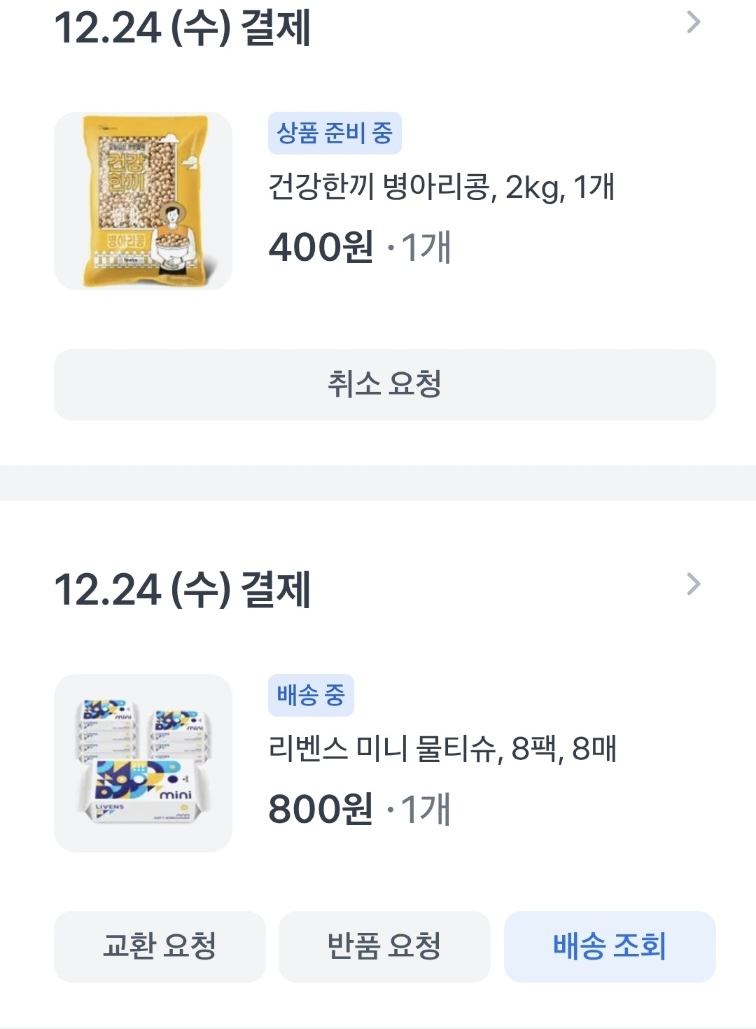756x1029 pixels.
Task: Expand the wet tissue order details arrow
Action: (694, 585)
